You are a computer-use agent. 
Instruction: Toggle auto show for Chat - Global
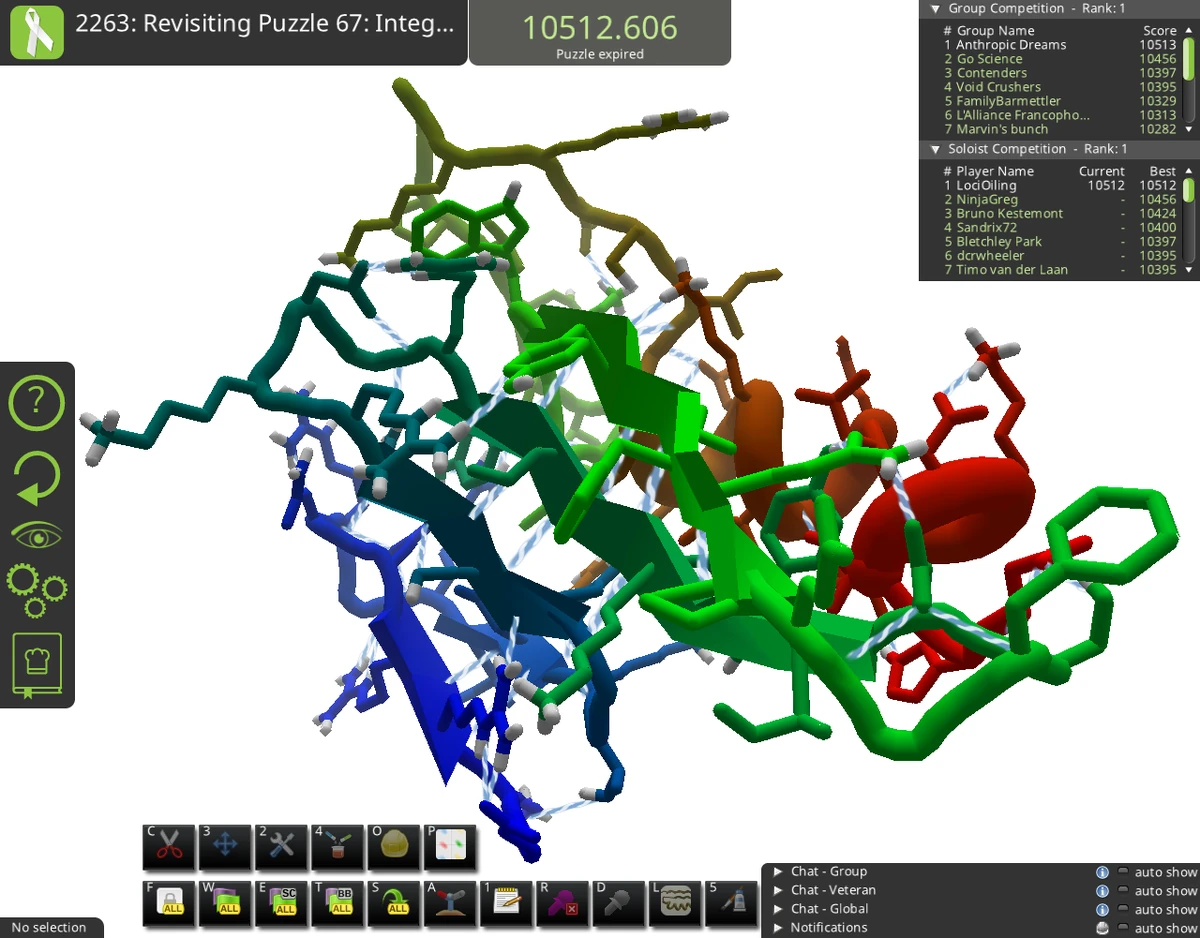coord(1122,908)
